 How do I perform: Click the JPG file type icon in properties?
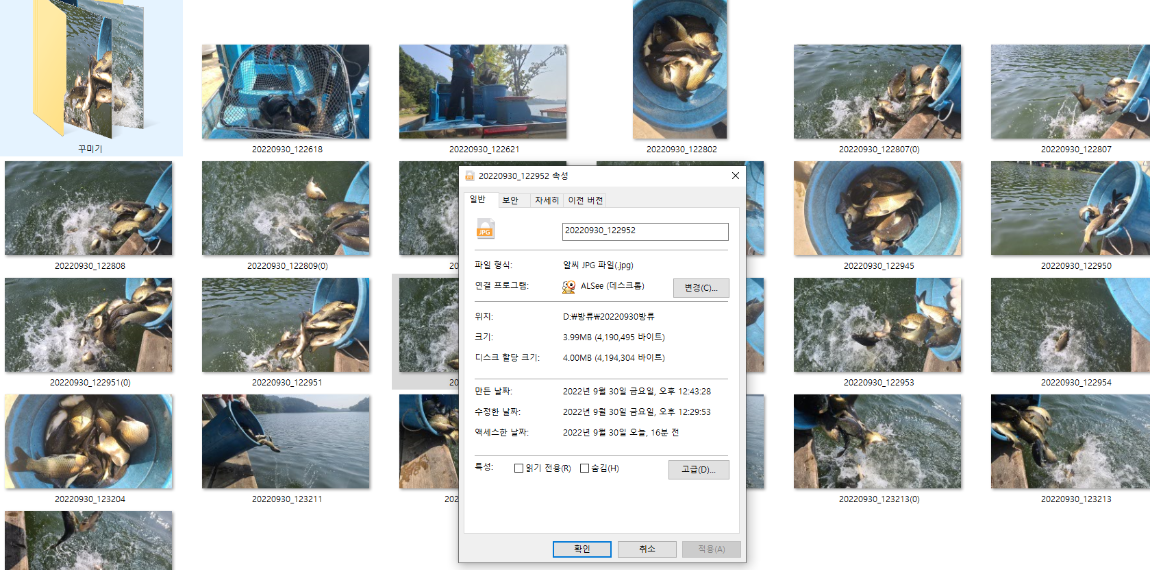click(x=486, y=229)
